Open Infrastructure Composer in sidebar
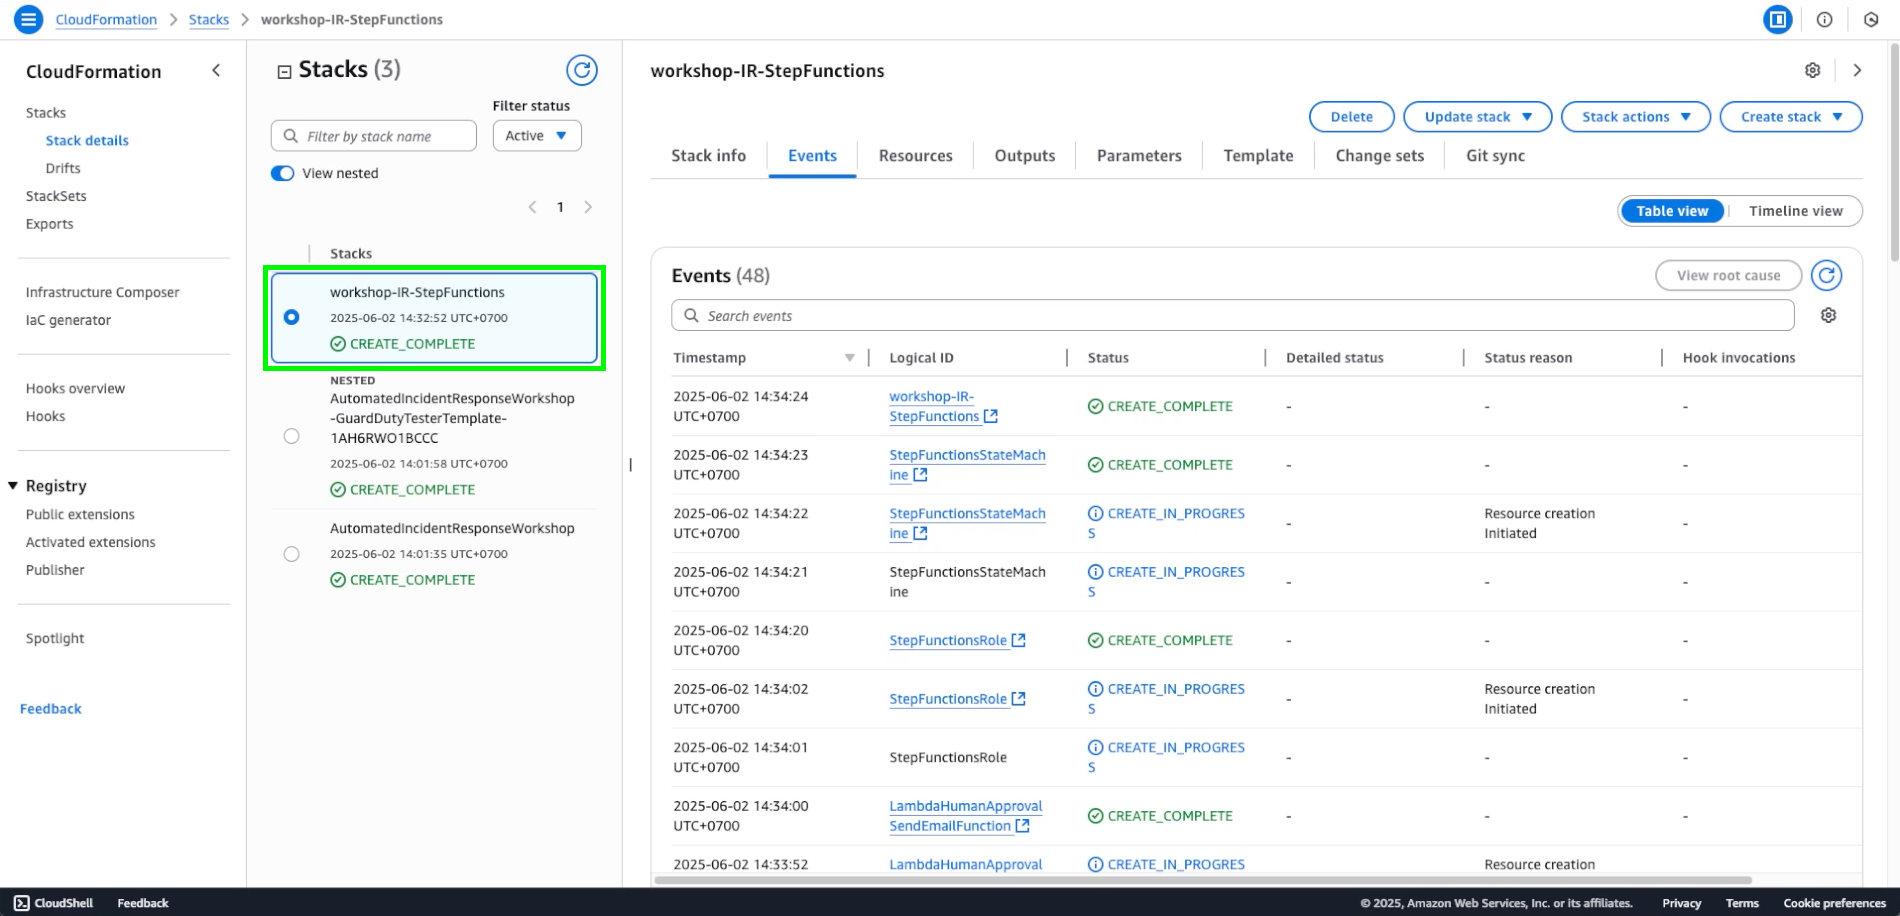The image size is (1900, 916). (102, 292)
